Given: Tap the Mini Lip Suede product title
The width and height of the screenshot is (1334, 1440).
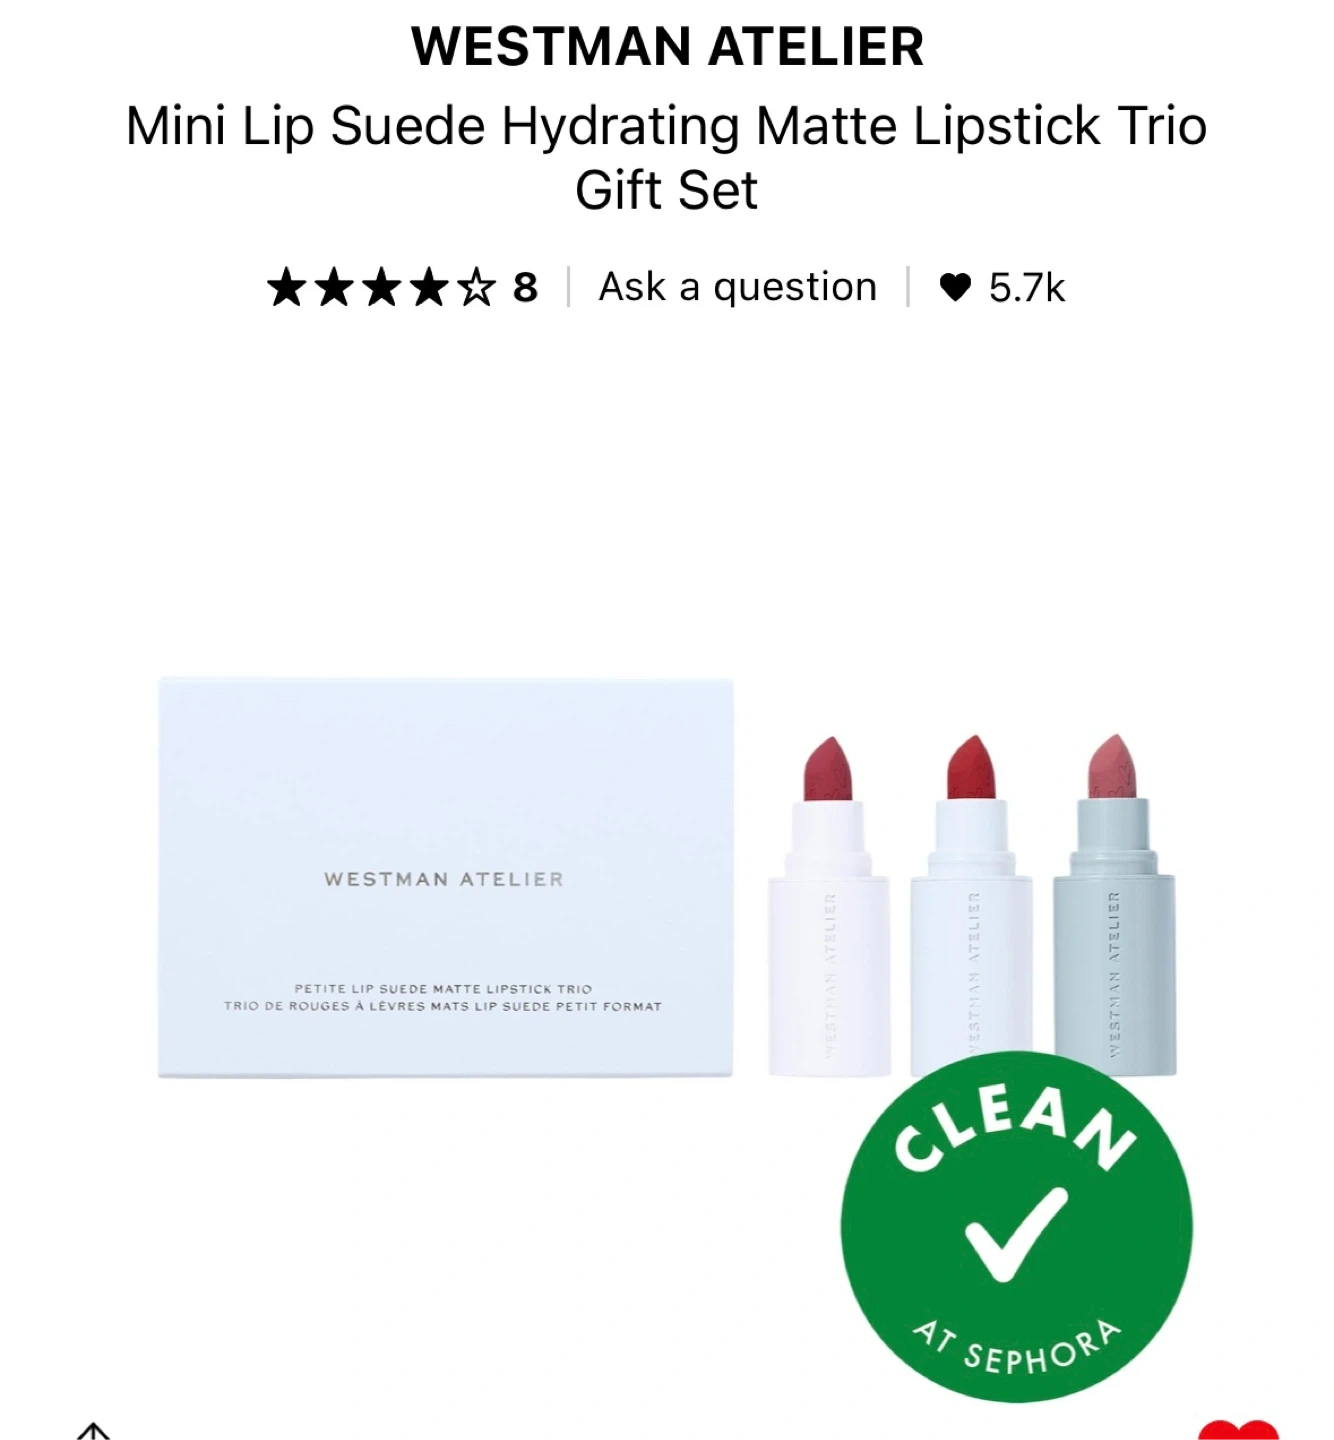Looking at the screenshot, I should pos(667,158).
